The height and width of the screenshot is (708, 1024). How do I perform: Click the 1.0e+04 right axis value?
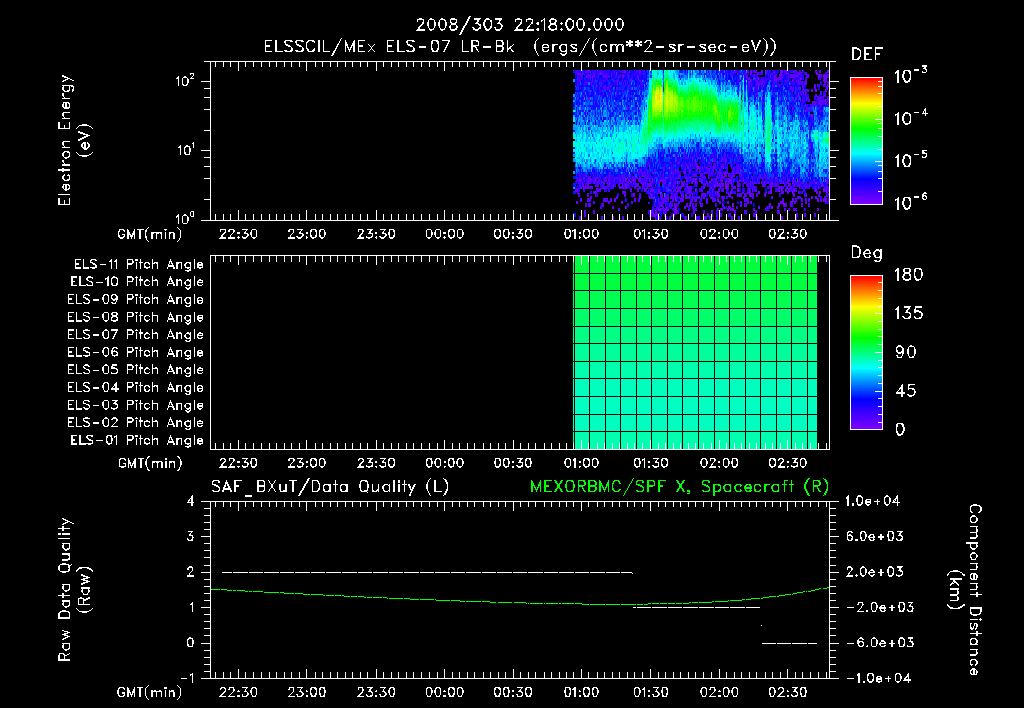[x=872, y=502]
